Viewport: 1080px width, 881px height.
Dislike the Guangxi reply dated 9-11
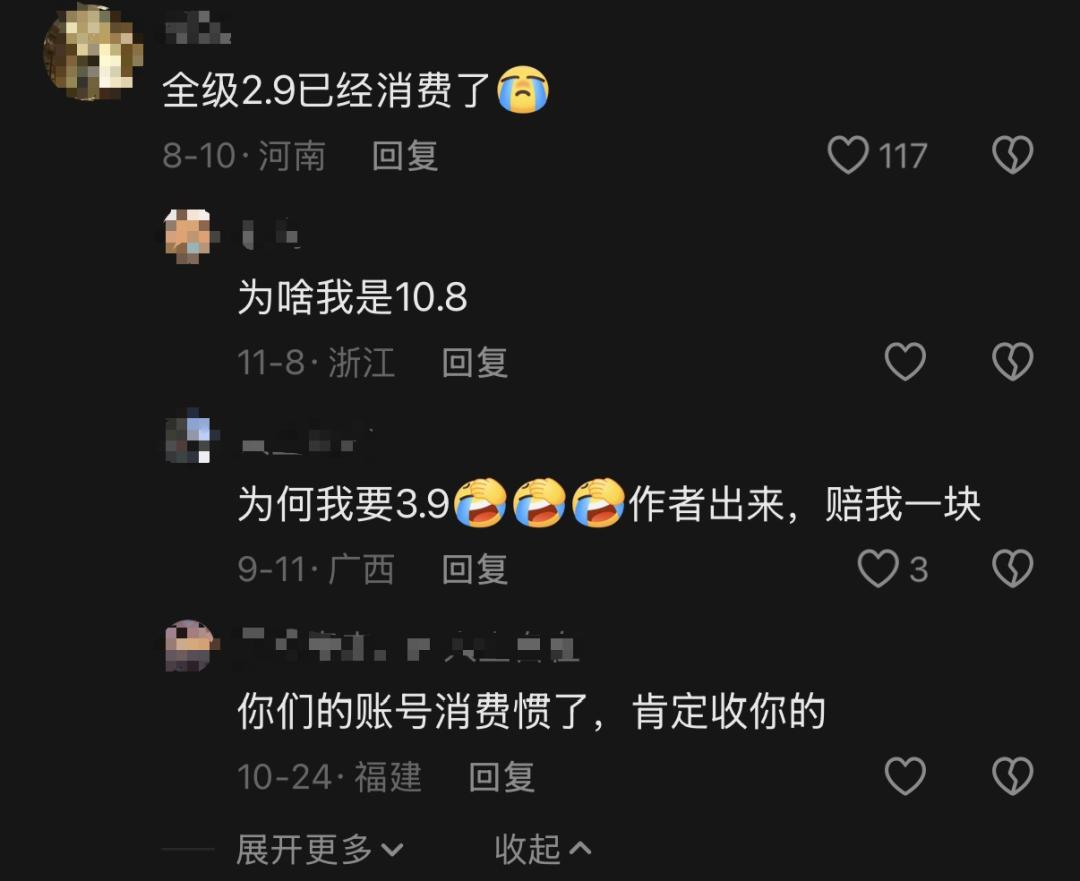[x=1012, y=569]
